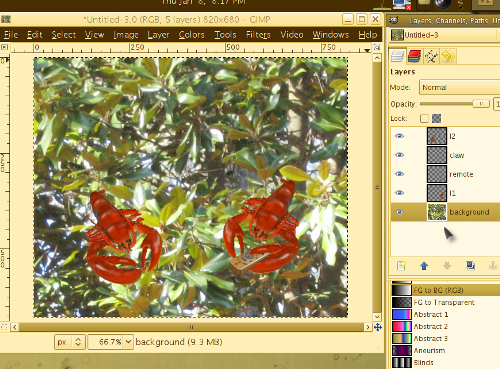Select the remote layer thumbnail
The width and height of the screenshot is (500, 369).
(x=437, y=174)
